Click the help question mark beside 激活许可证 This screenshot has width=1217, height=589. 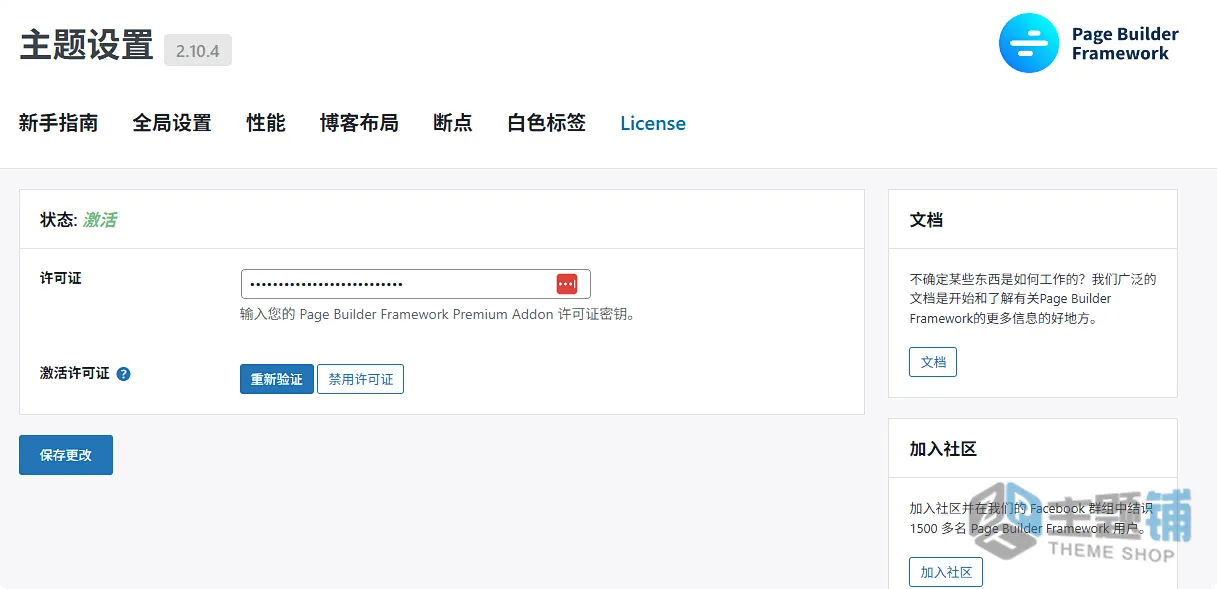pyautogui.click(x=124, y=374)
